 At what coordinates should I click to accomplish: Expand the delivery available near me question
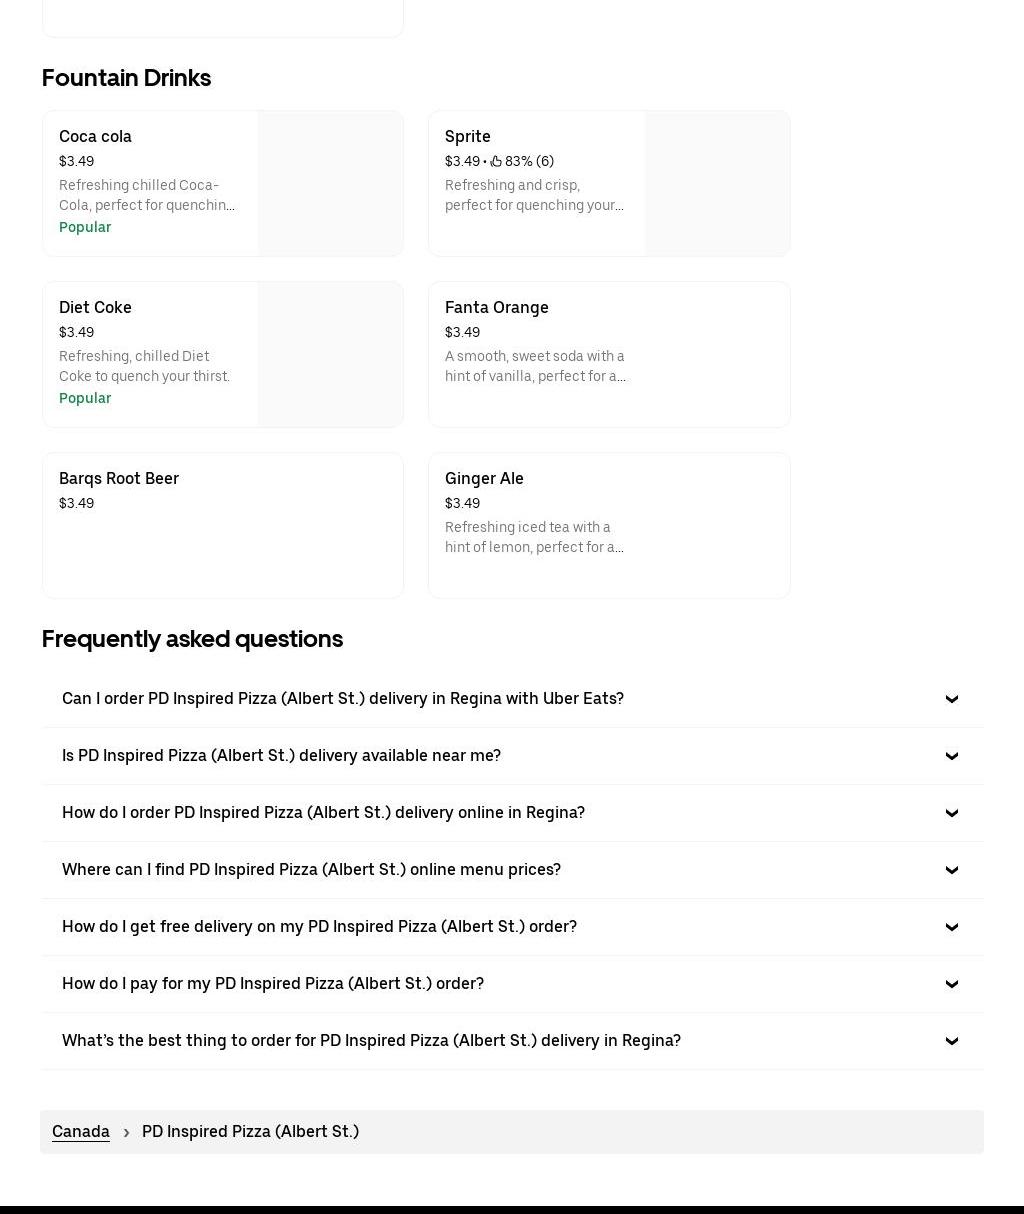tap(512, 756)
